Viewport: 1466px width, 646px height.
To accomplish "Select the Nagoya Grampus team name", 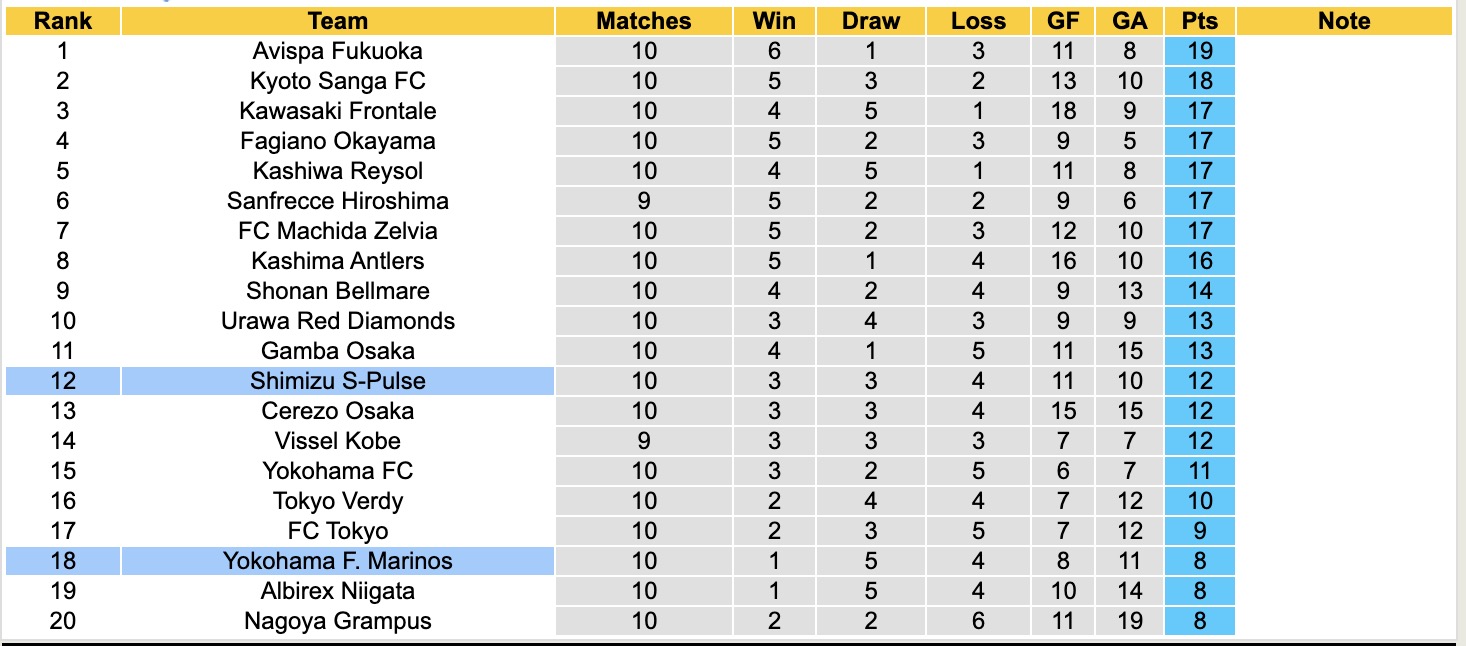I will pos(337,621).
